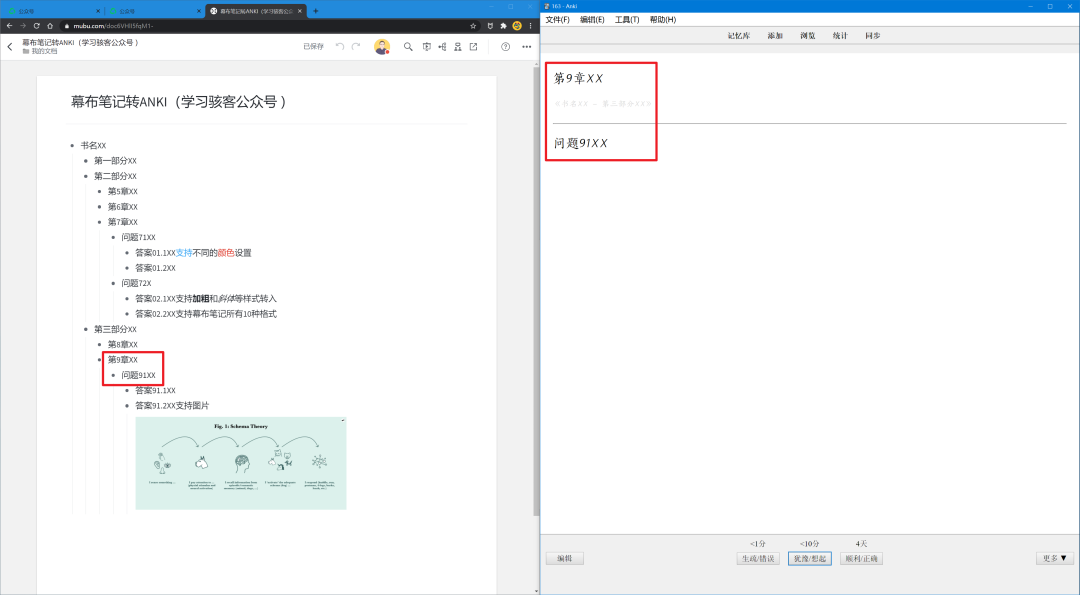The height and width of the screenshot is (595, 1080).
Task: Click the Anki 编辑 button at bottom left
Action: tap(565, 559)
